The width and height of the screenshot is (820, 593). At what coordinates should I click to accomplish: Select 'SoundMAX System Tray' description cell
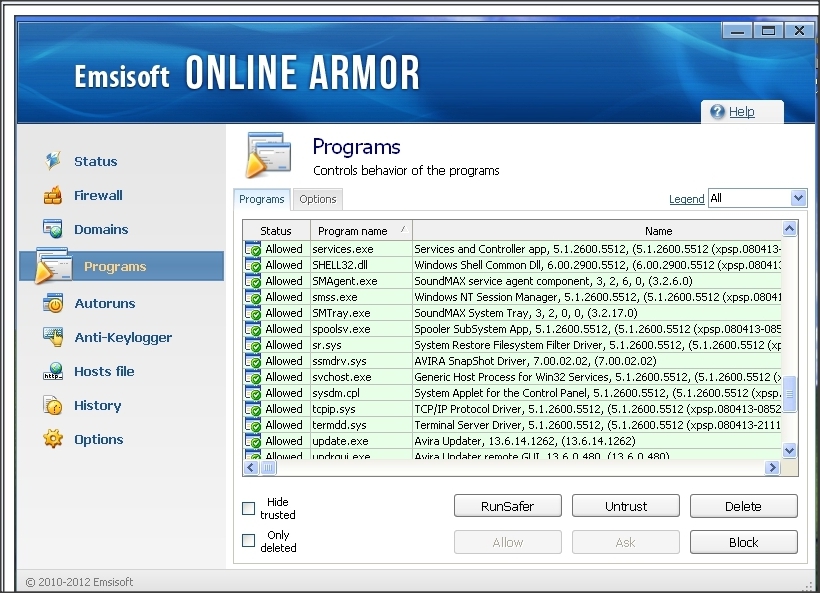[597, 313]
